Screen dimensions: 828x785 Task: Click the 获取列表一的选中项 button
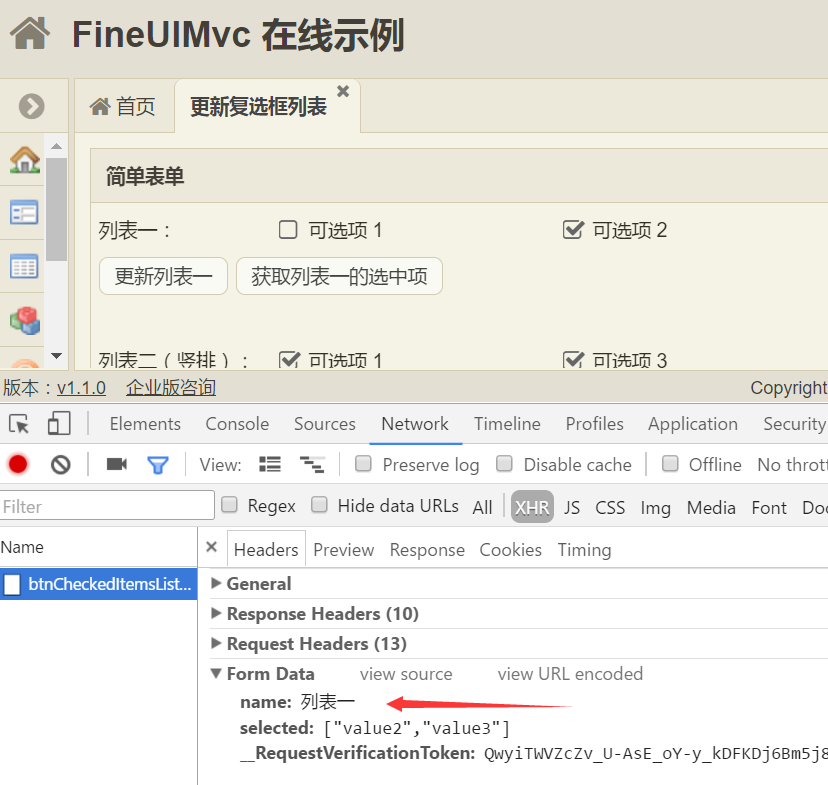[x=339, y=276]
